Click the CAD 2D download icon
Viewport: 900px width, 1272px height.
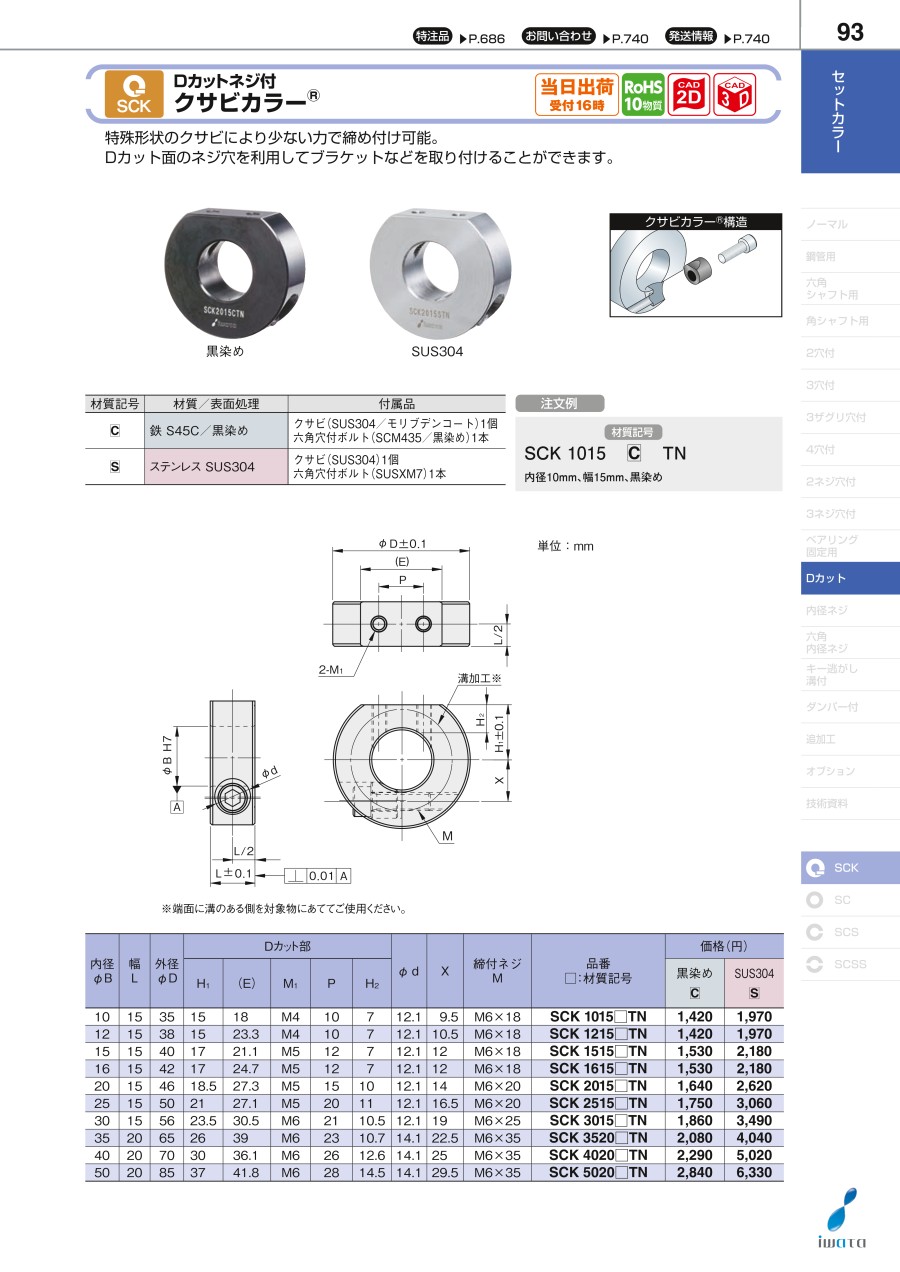coord(688,95)
